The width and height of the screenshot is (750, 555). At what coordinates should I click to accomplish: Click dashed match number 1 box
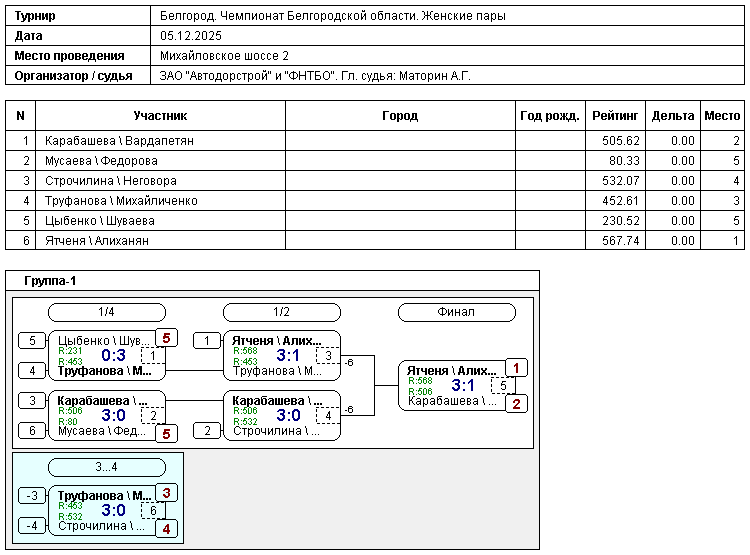coord(153,356)
